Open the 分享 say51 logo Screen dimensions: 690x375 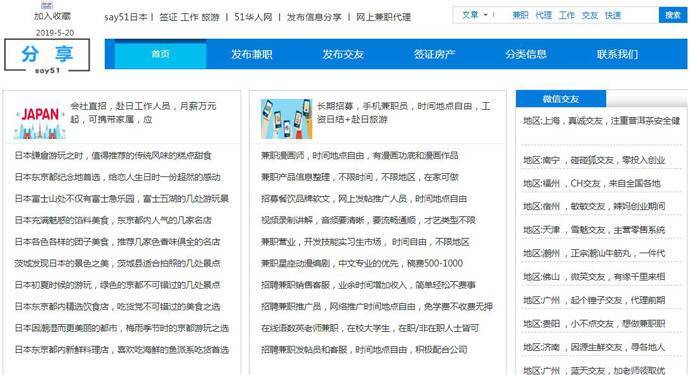click(47, 55)
